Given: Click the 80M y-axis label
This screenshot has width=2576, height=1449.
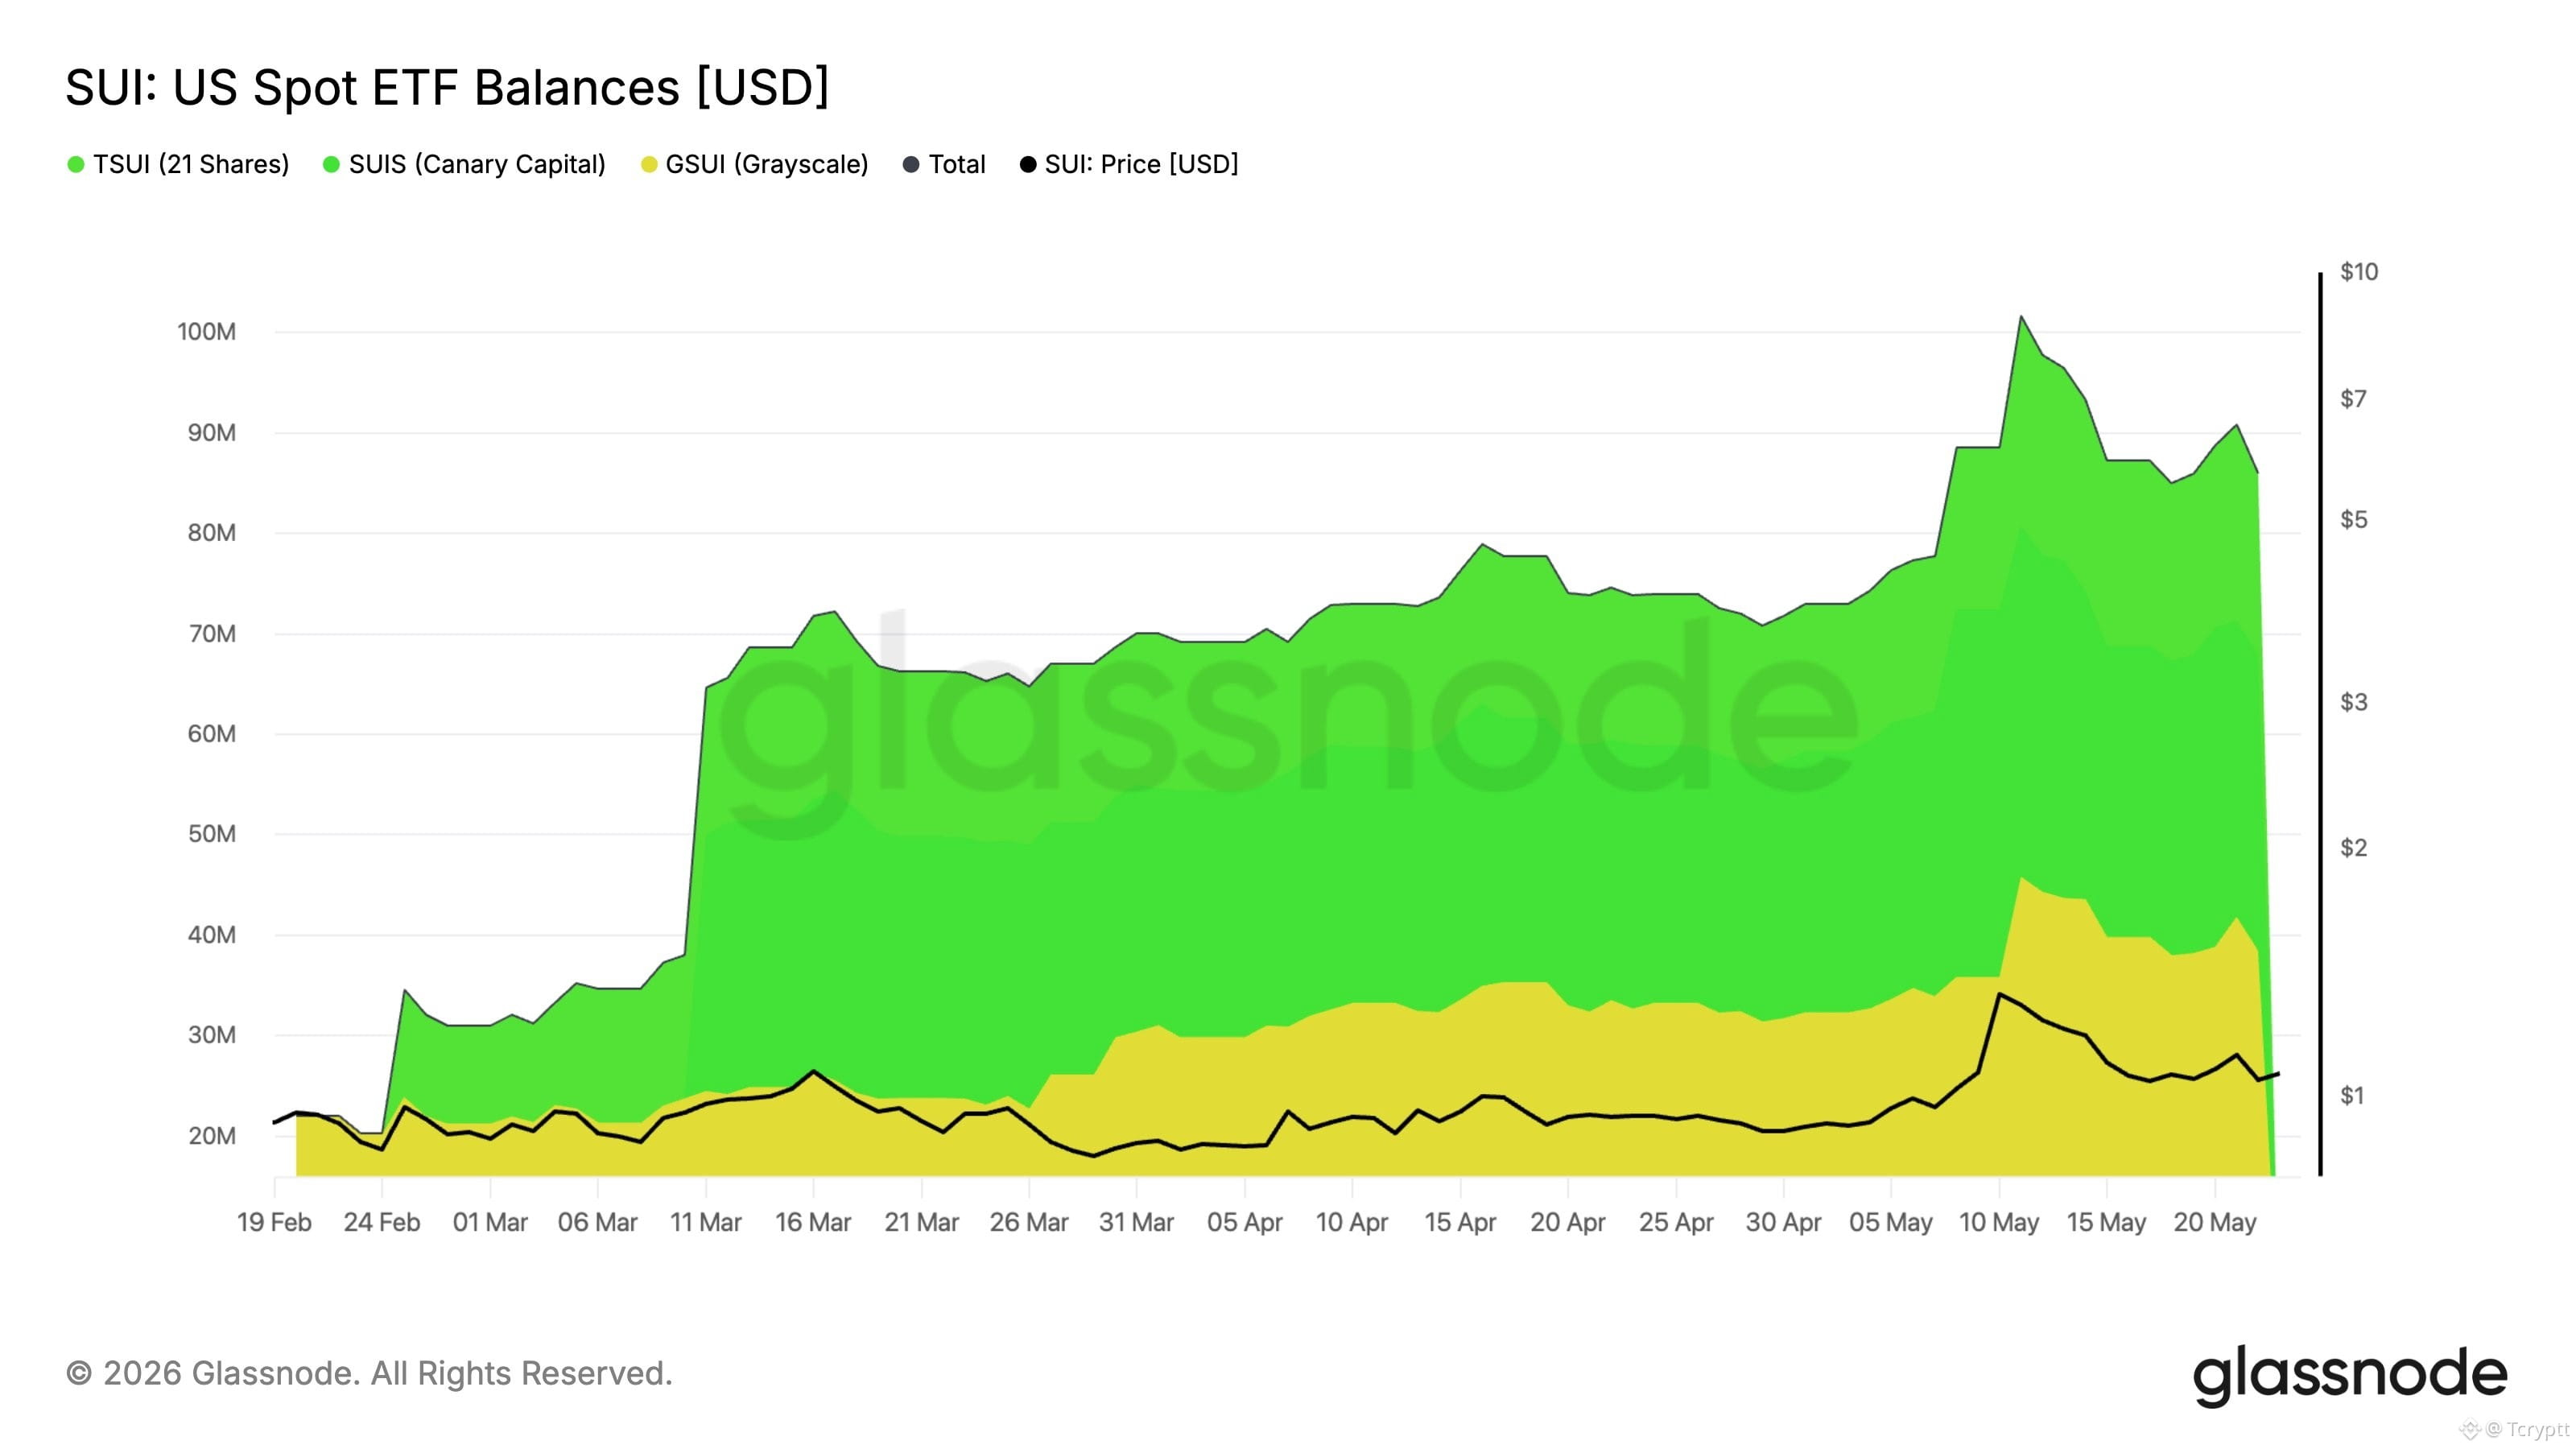Looking at the screenshot, I should point(212,533).
